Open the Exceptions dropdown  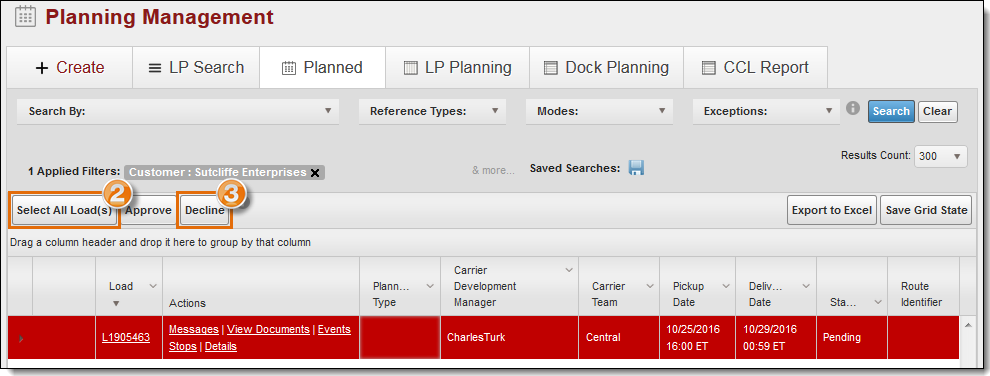coord(766,111)
